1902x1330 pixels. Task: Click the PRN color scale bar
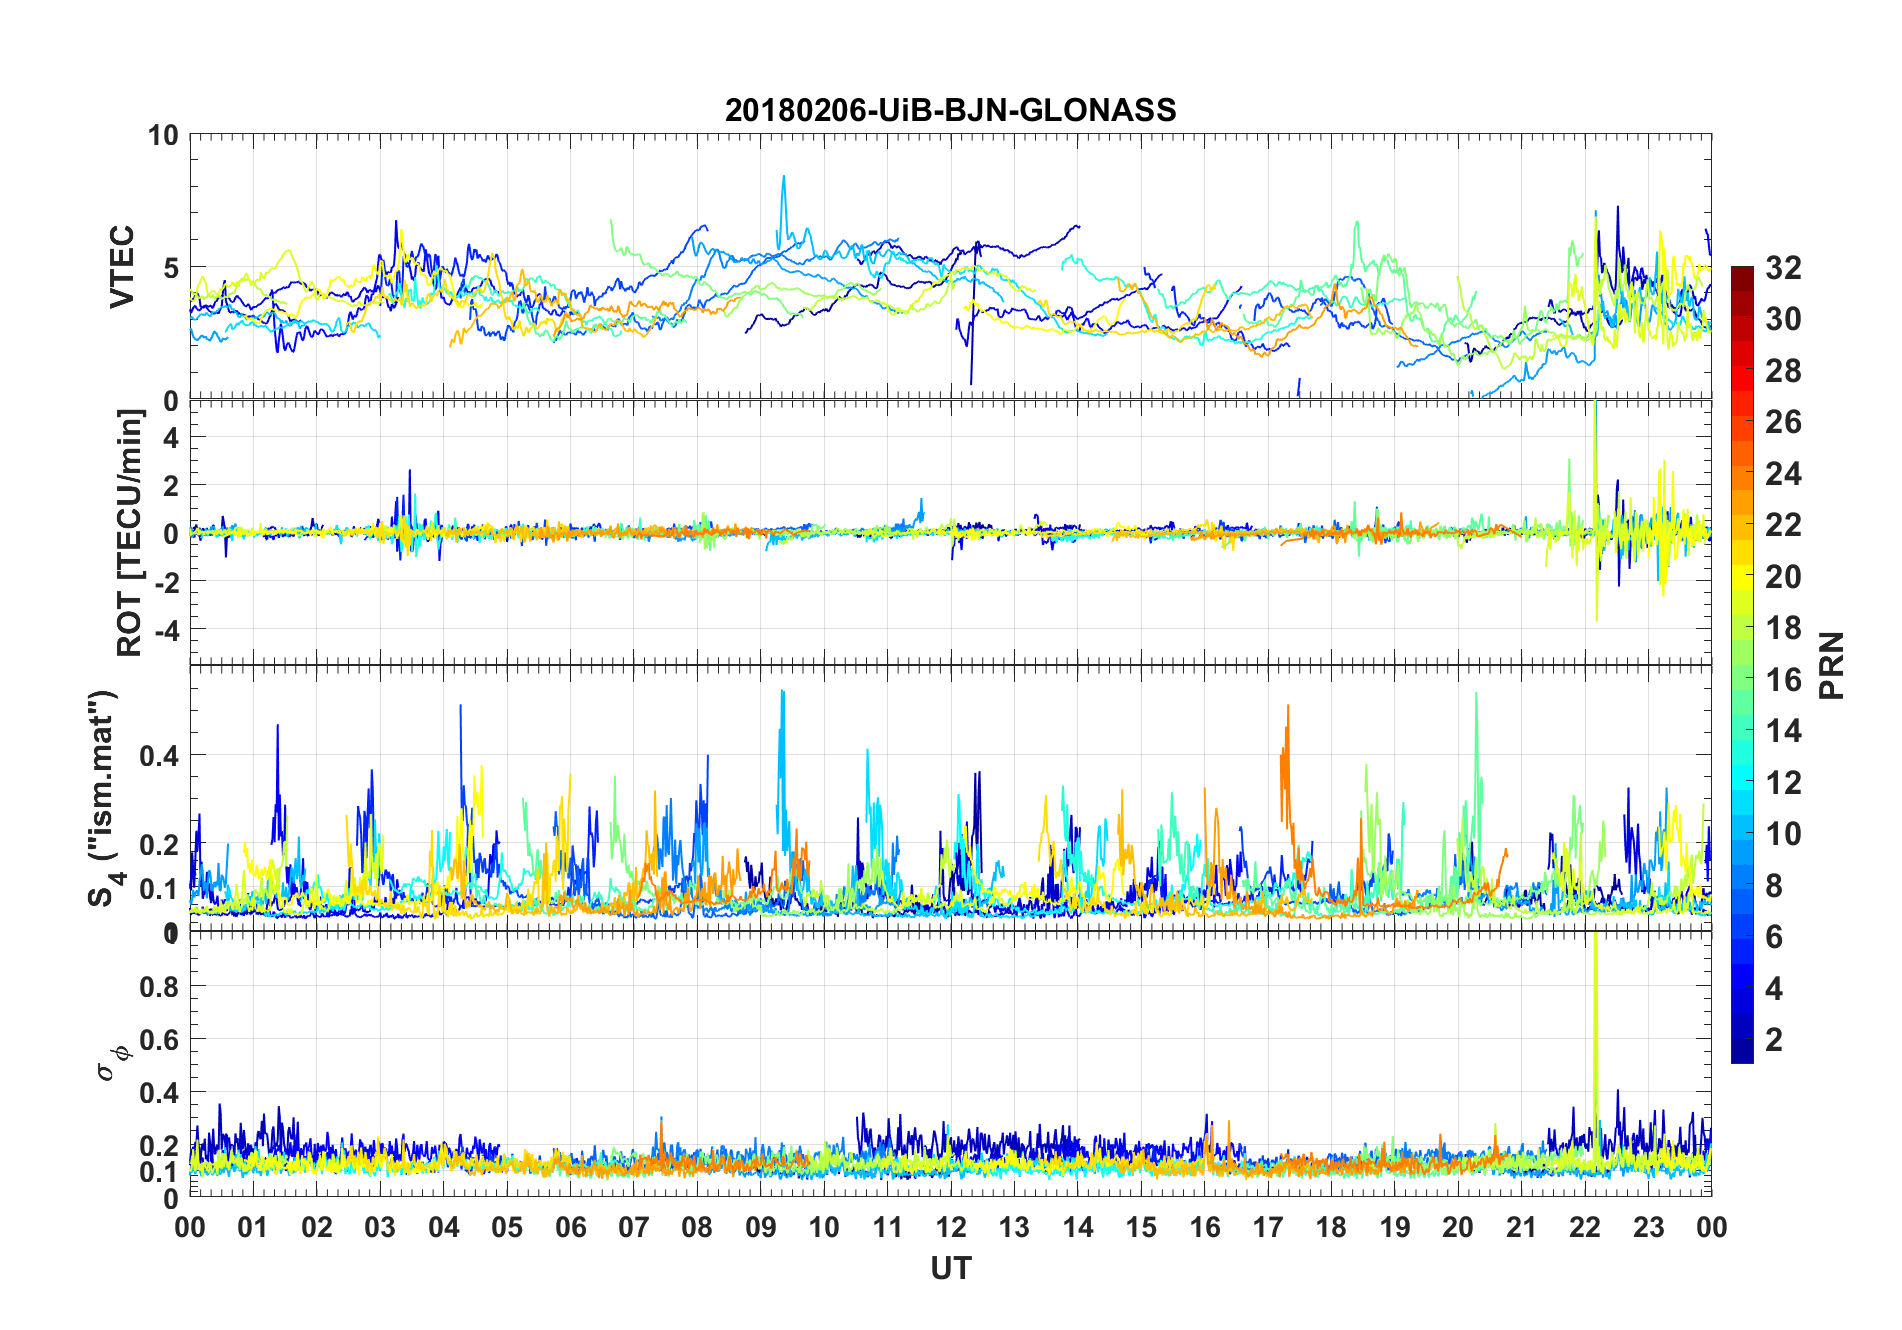point(1742,664)
